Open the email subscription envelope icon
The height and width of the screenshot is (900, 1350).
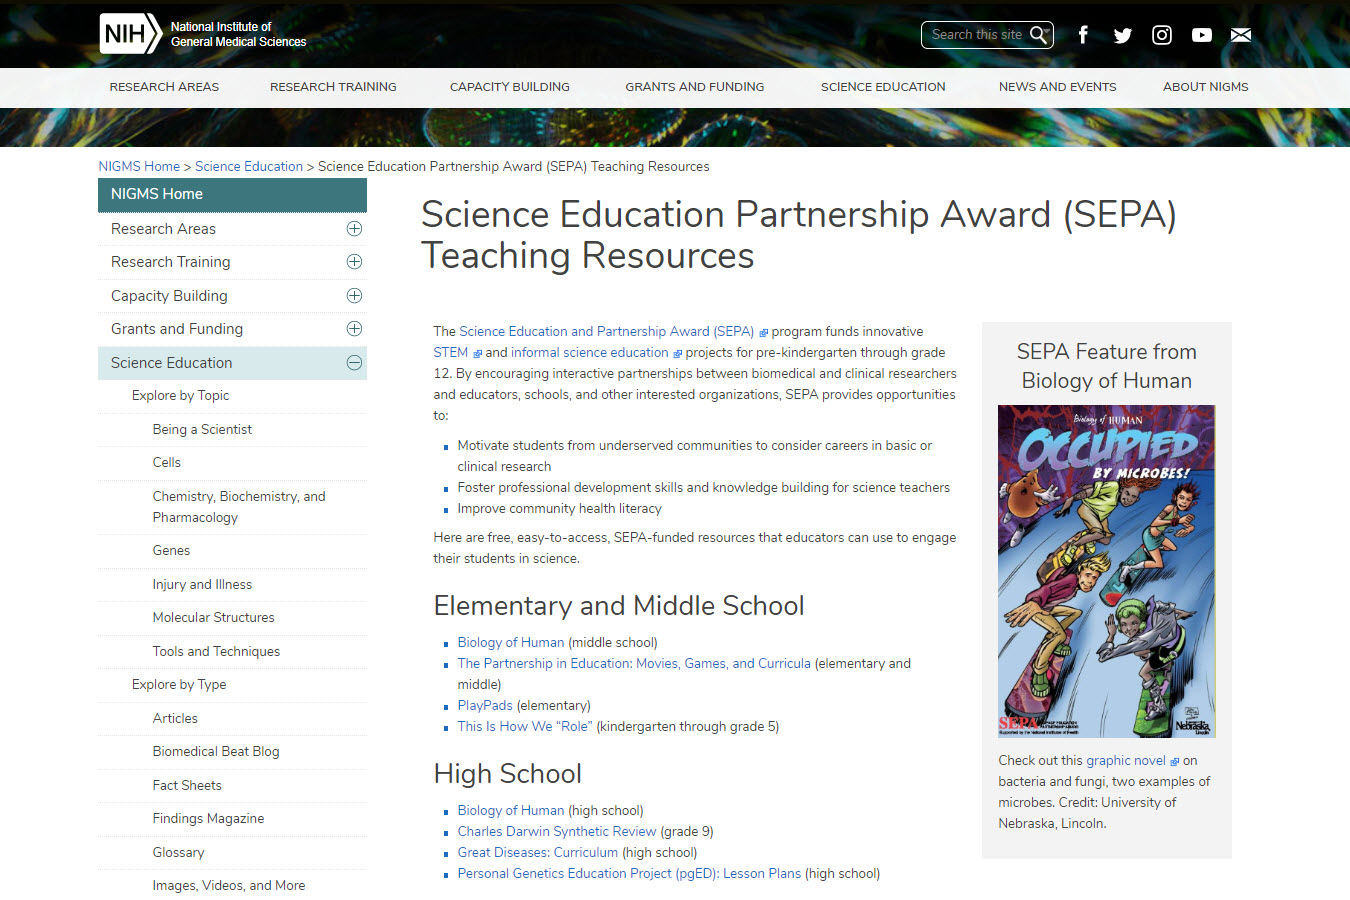(1240, 34)
